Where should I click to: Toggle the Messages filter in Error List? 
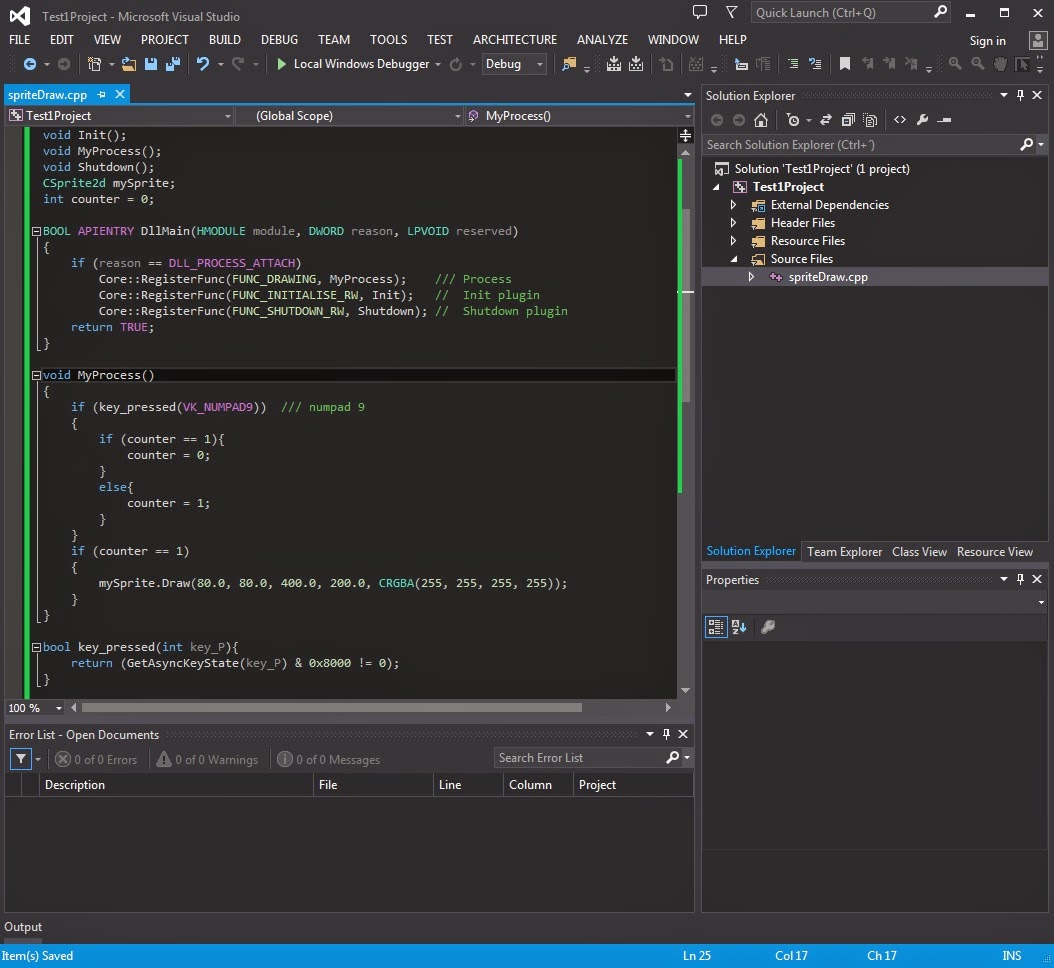point(329,760)
